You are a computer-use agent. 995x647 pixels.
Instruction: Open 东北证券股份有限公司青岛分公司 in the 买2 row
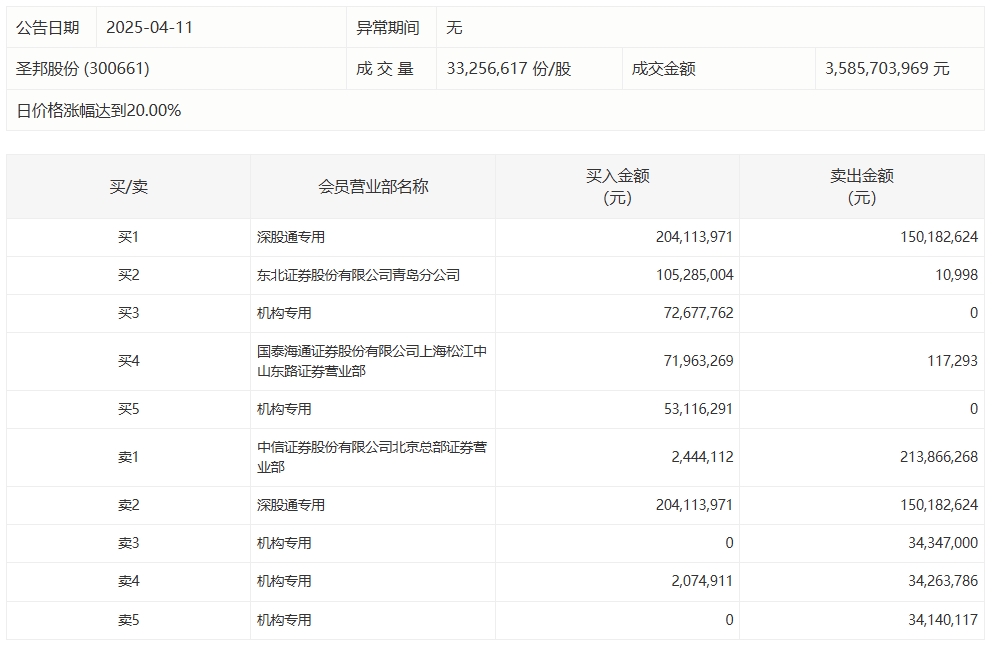(x=358, y=275)
